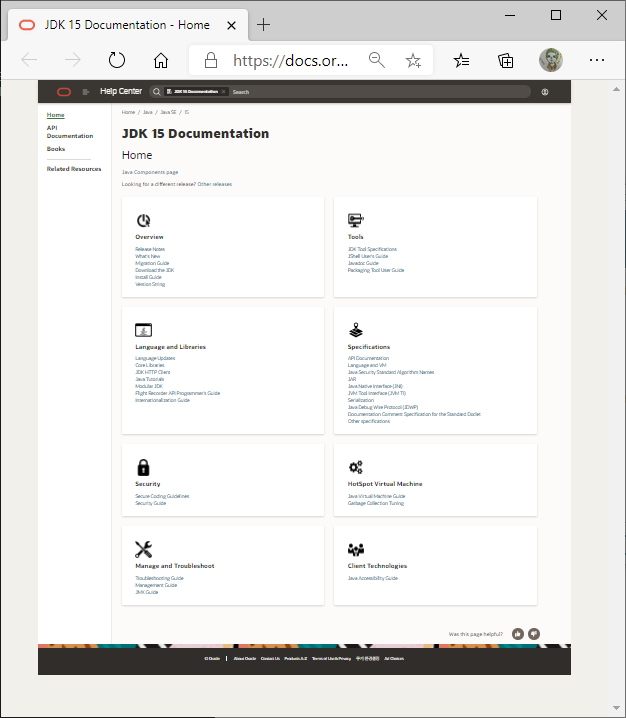Open the Collections icon in browser toolbar

pyautogui.click(x=506, y=60)
